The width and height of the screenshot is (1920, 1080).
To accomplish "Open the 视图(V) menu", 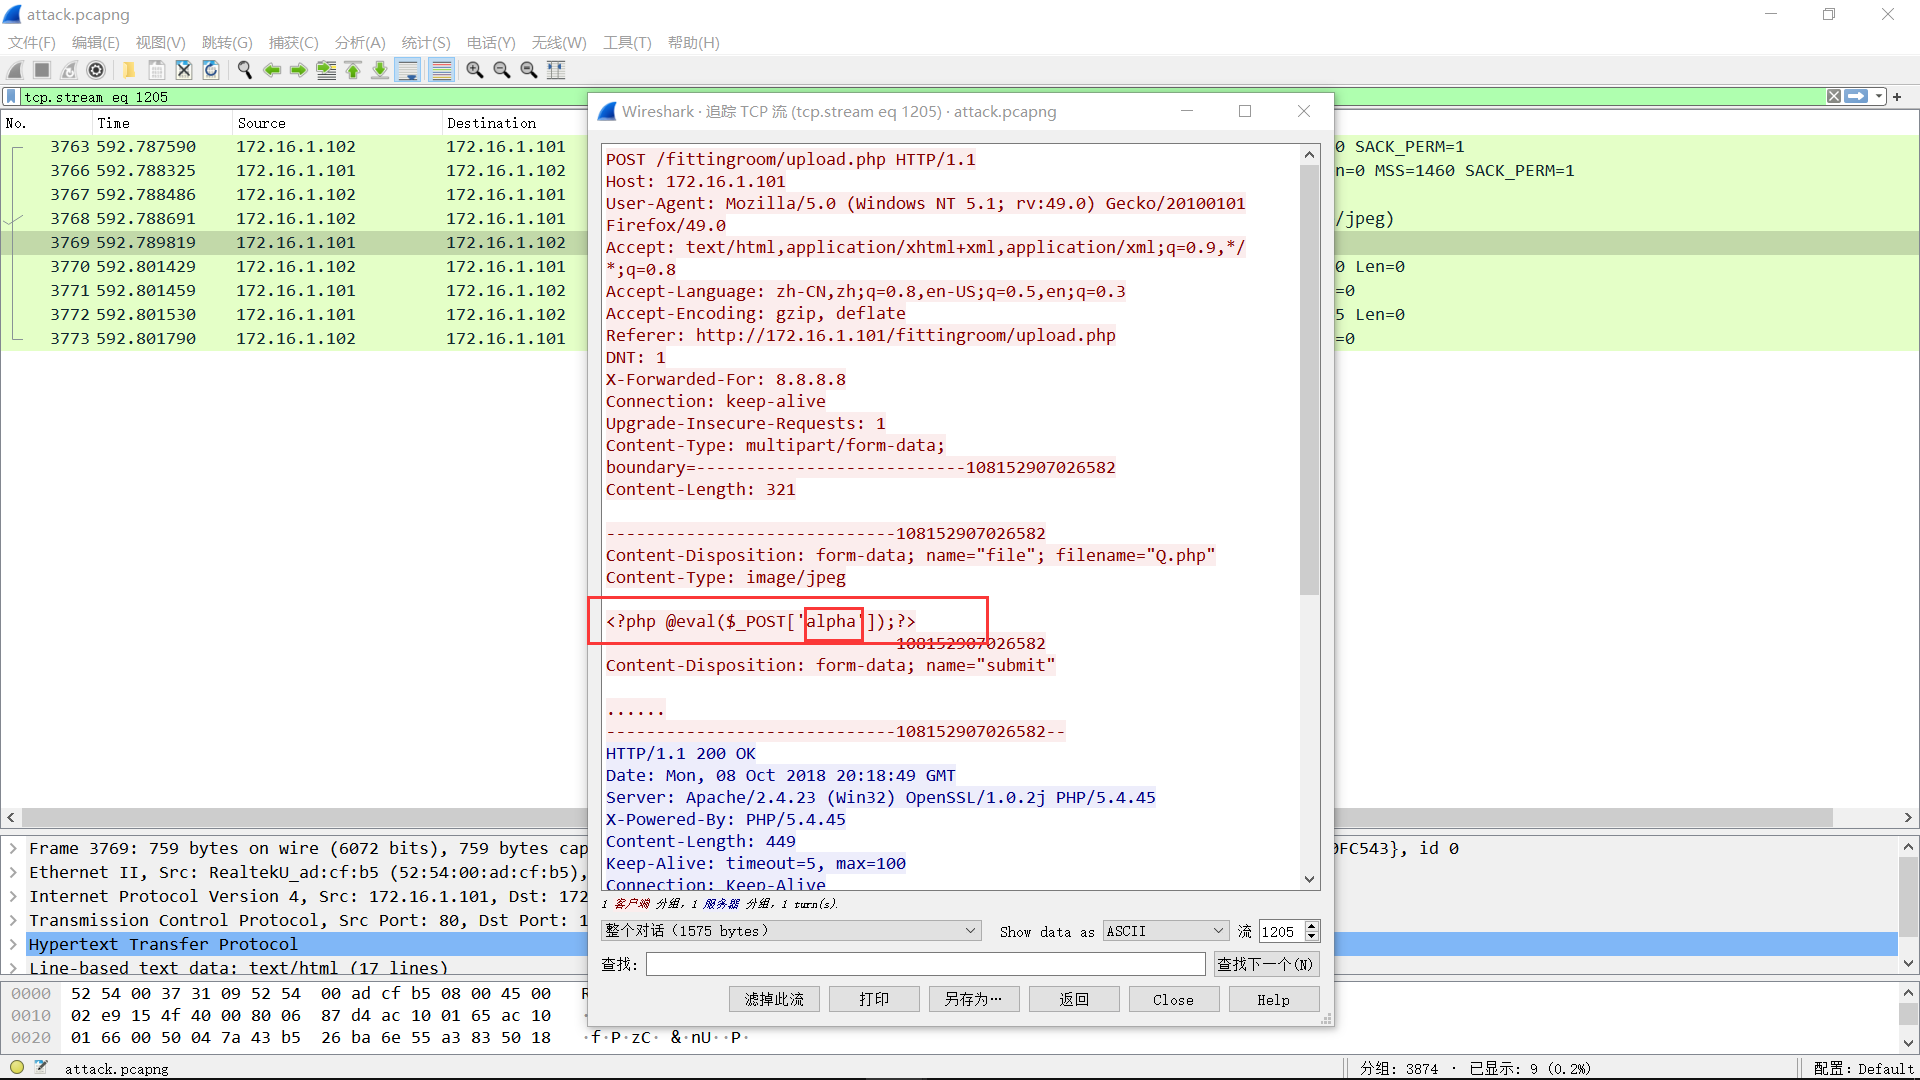I will (x=161, y=43).
